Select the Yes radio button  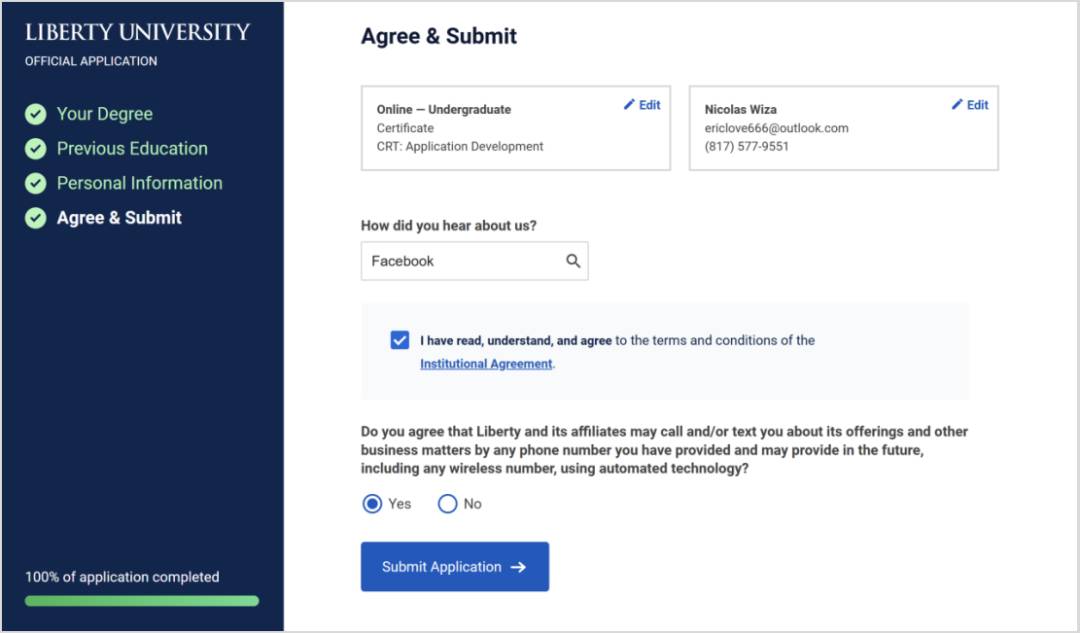tap(372, 504)
